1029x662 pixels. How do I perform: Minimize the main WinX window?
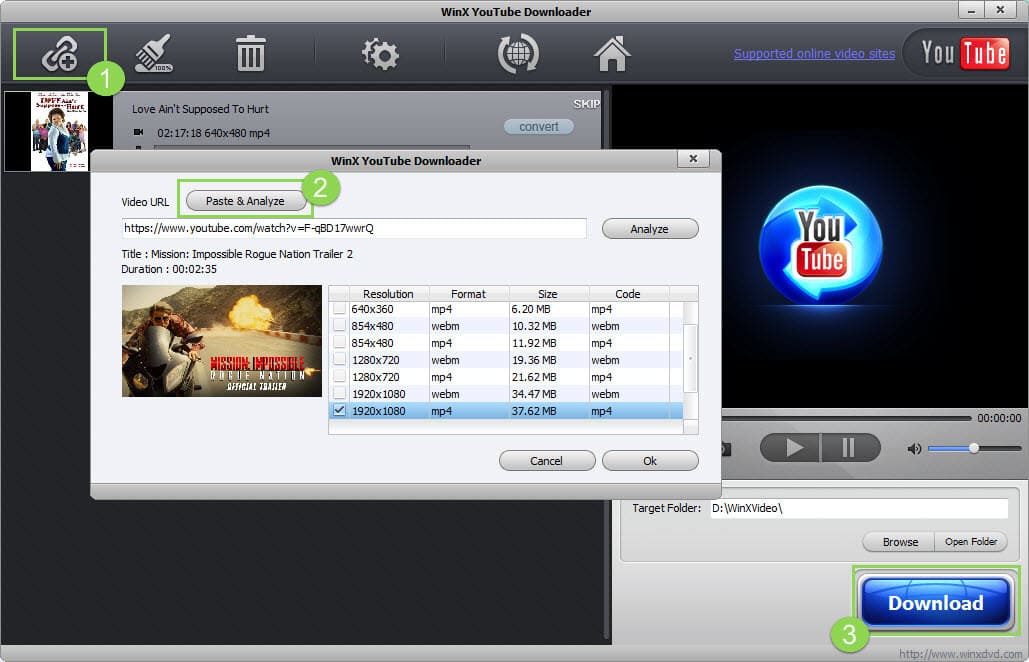point(971,10)
